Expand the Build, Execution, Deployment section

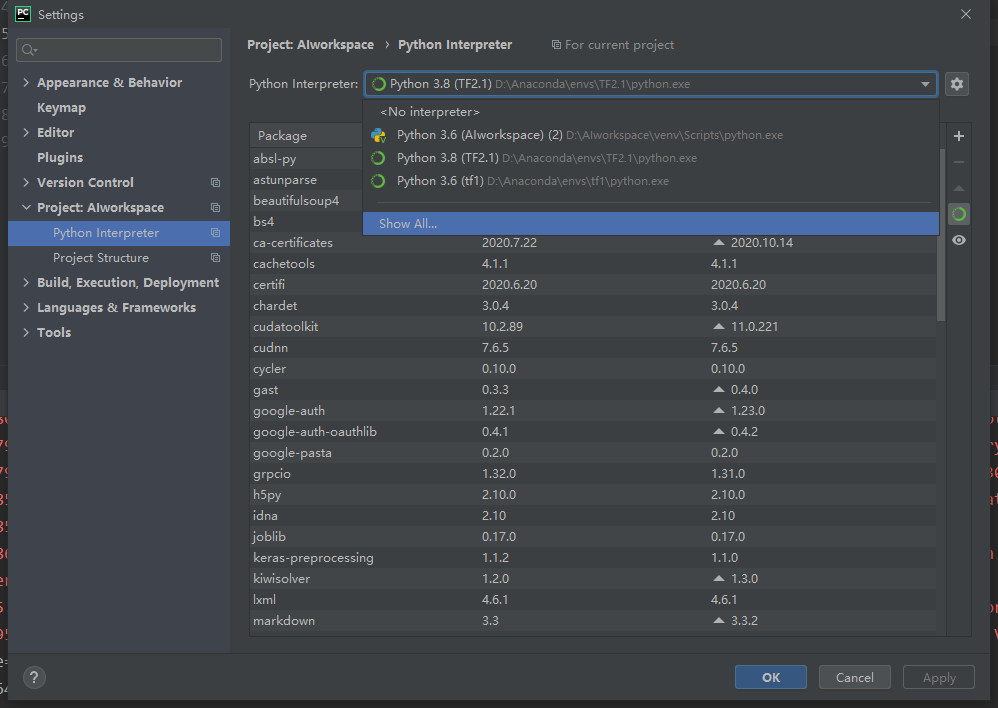click(x=26, y=283)
